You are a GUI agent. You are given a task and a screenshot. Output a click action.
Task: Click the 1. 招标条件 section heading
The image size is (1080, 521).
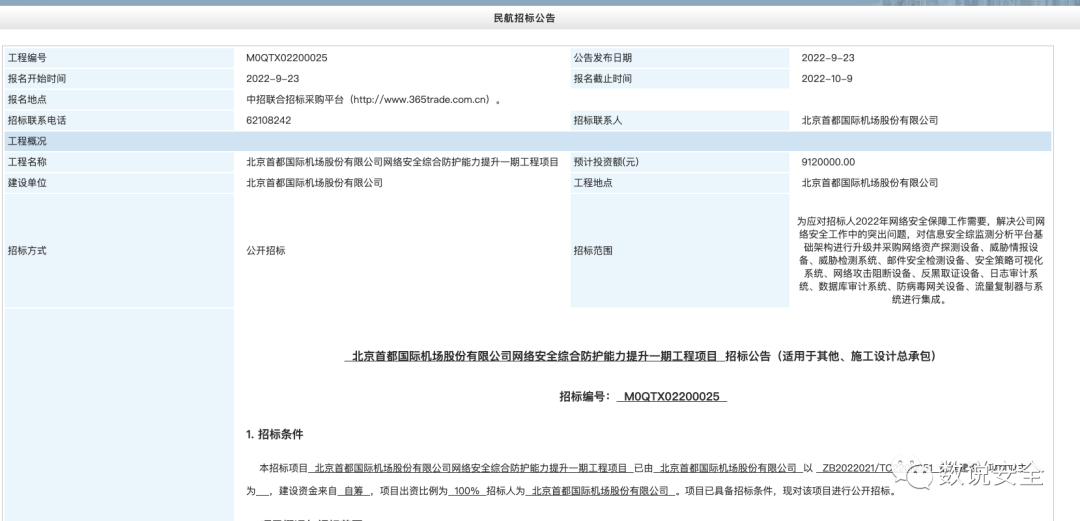click(274, 434)
